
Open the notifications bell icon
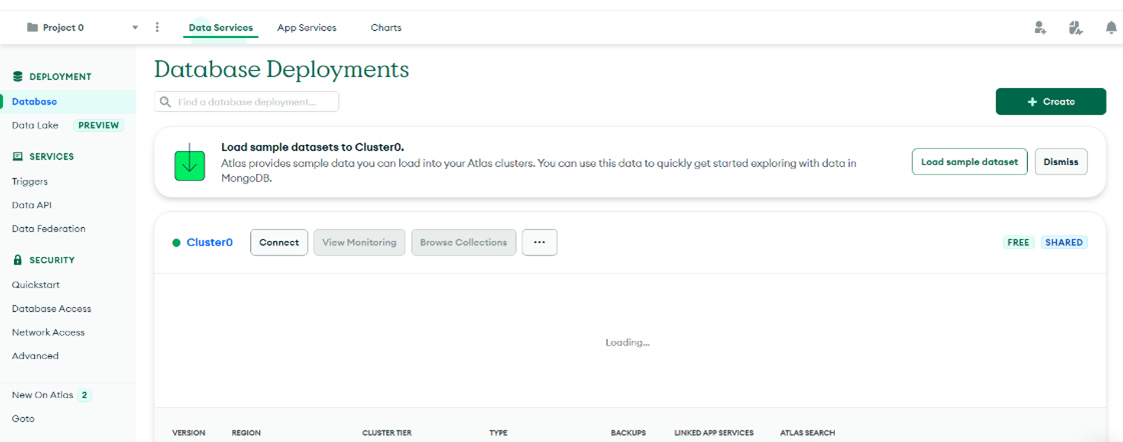click(x=1110, y=28)
